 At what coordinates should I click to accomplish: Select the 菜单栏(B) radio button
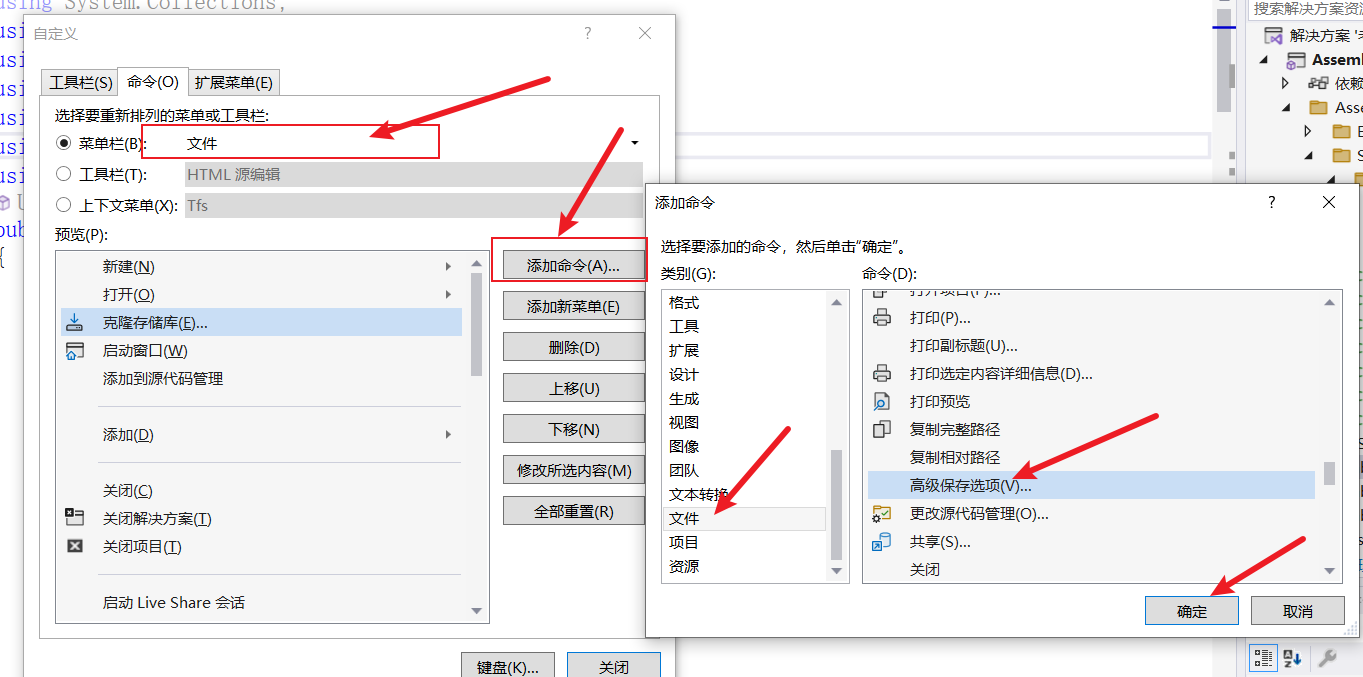64,144
